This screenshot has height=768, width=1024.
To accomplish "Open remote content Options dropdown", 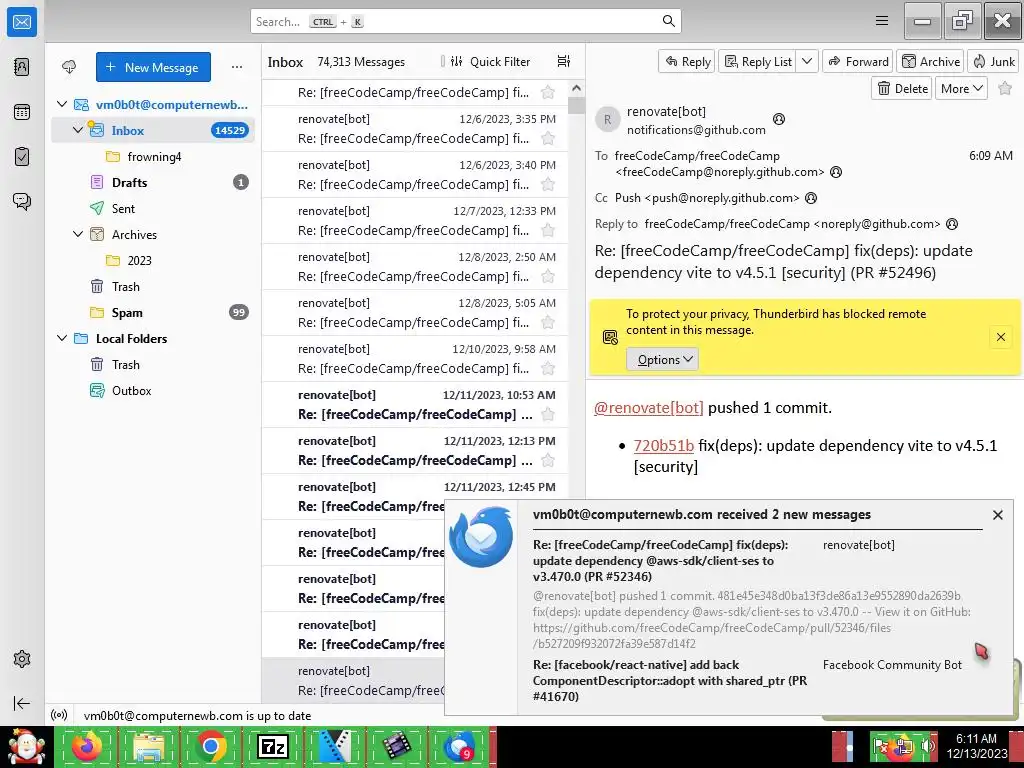I will tap(662, 359).
